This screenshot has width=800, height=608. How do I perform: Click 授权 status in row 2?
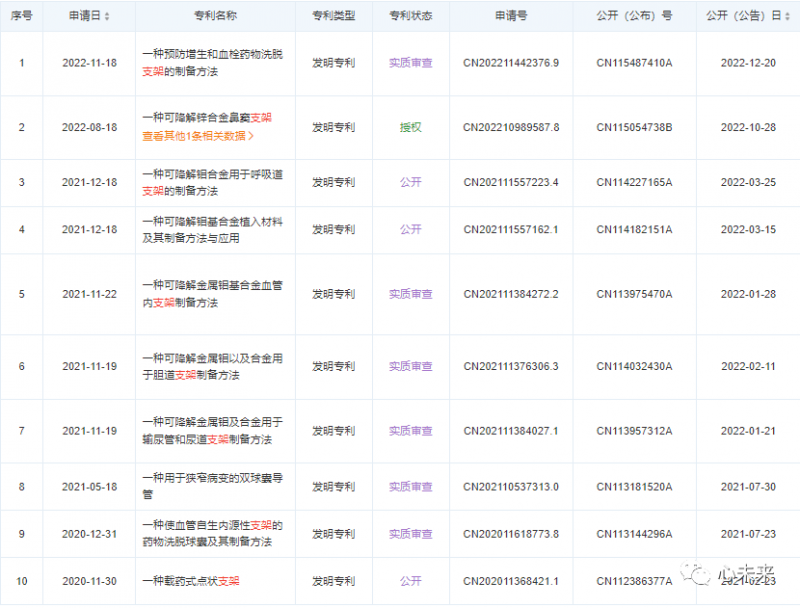coord(410,127)
